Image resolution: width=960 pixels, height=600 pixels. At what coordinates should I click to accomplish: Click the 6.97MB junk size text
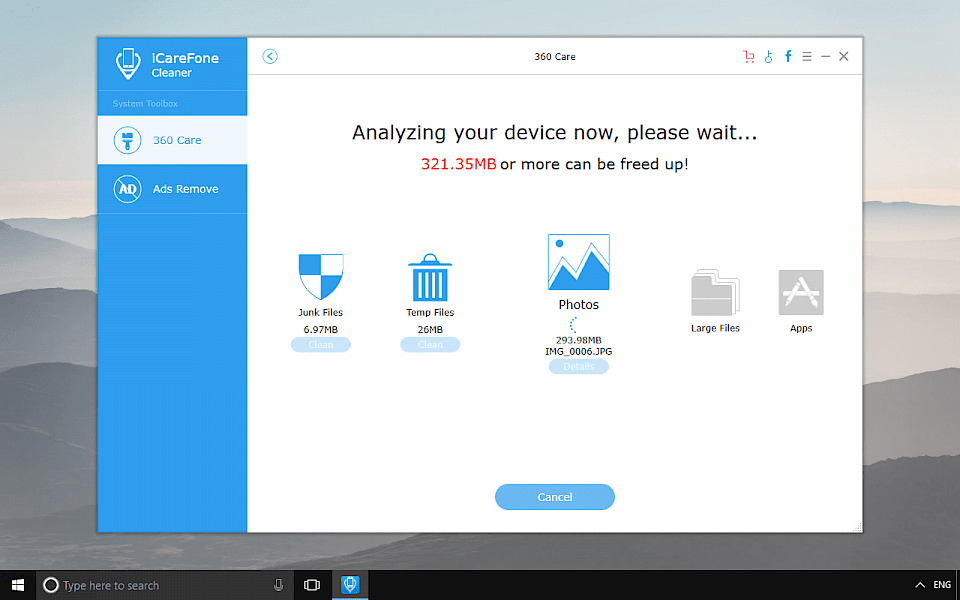[321, 329]
